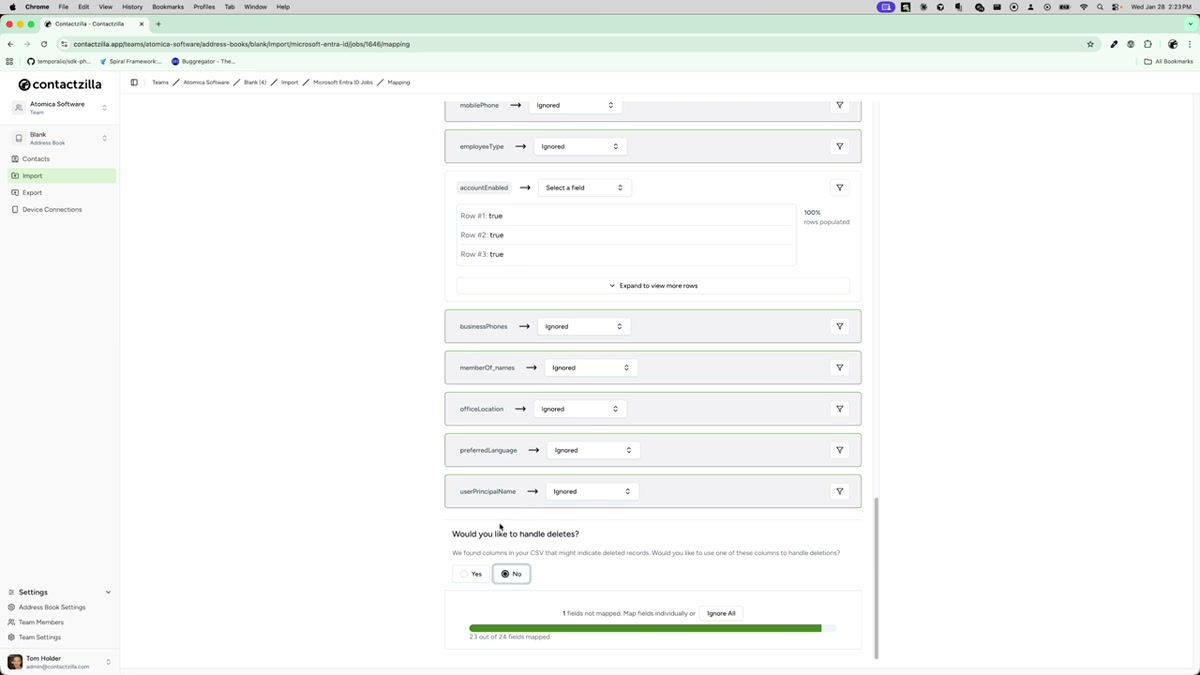The image size is (1200, 675).
Task: Collapse the Settings section chevron
Action: tap(107, 591)
